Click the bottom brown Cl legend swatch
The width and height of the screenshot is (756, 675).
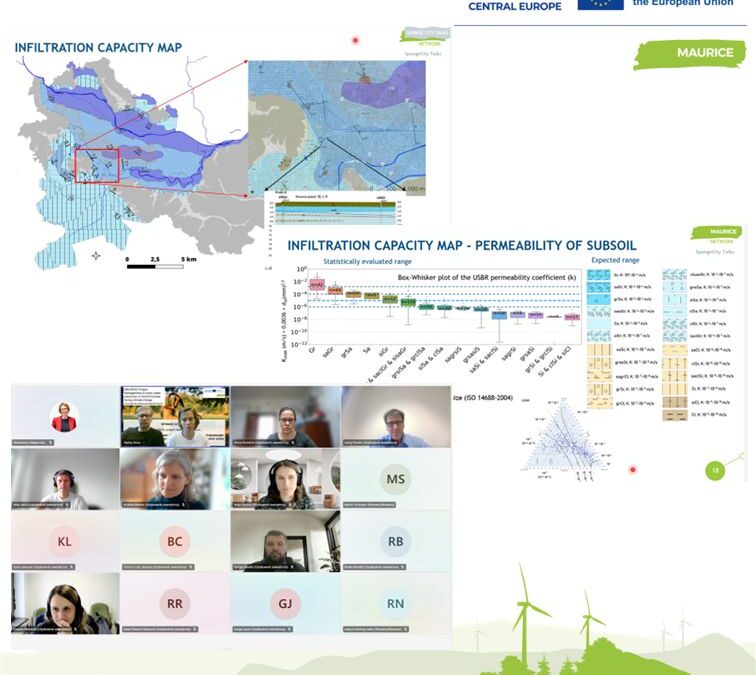(675, 415)
